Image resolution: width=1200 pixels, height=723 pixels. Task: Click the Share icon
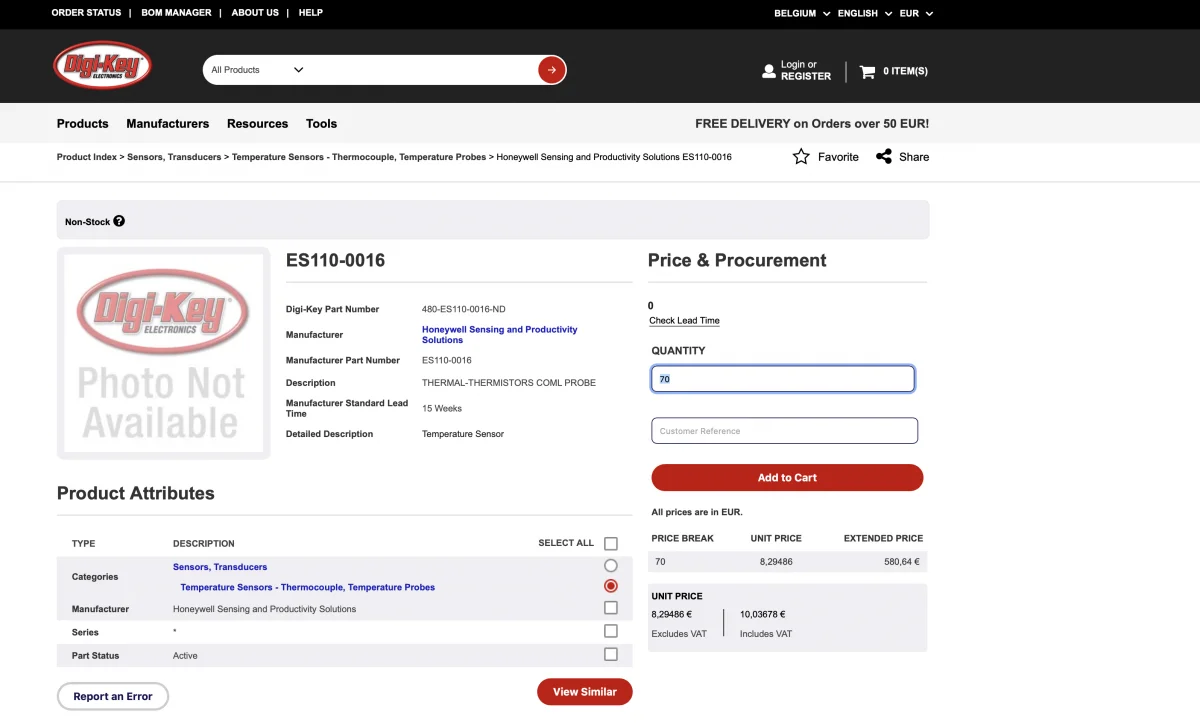click(x=884, y=157)
